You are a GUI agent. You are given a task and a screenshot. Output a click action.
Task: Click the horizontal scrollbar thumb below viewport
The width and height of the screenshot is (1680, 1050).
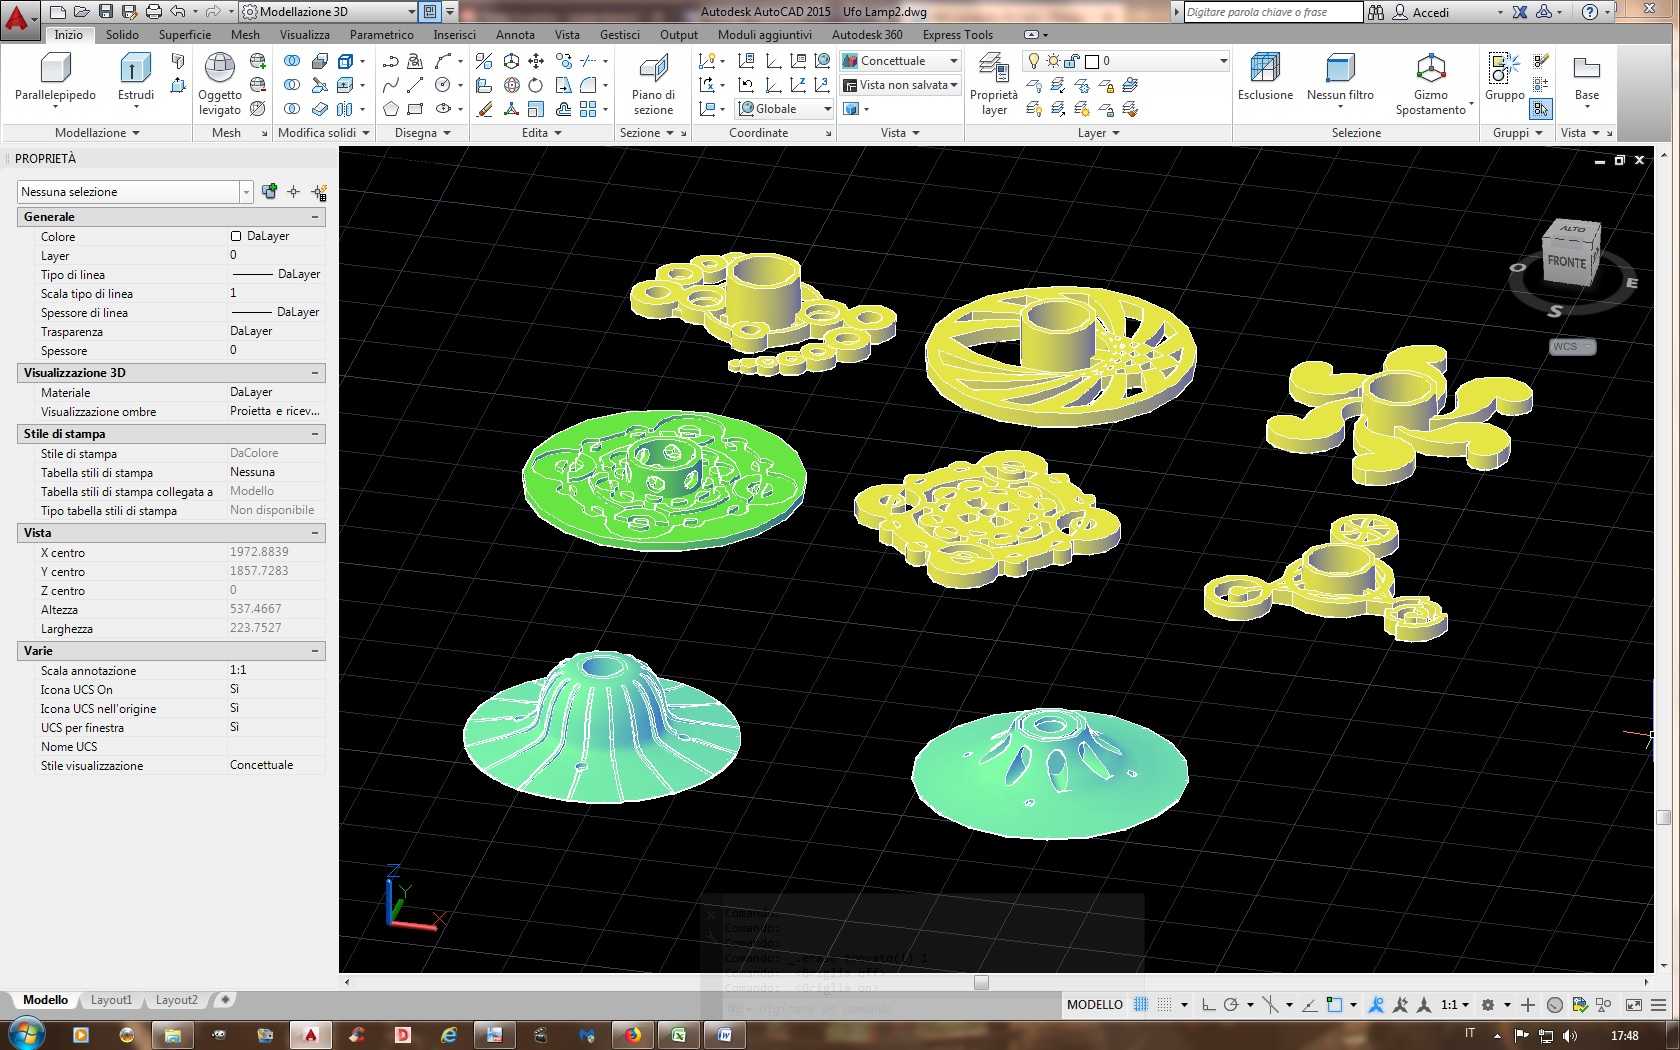coord(981,983)
